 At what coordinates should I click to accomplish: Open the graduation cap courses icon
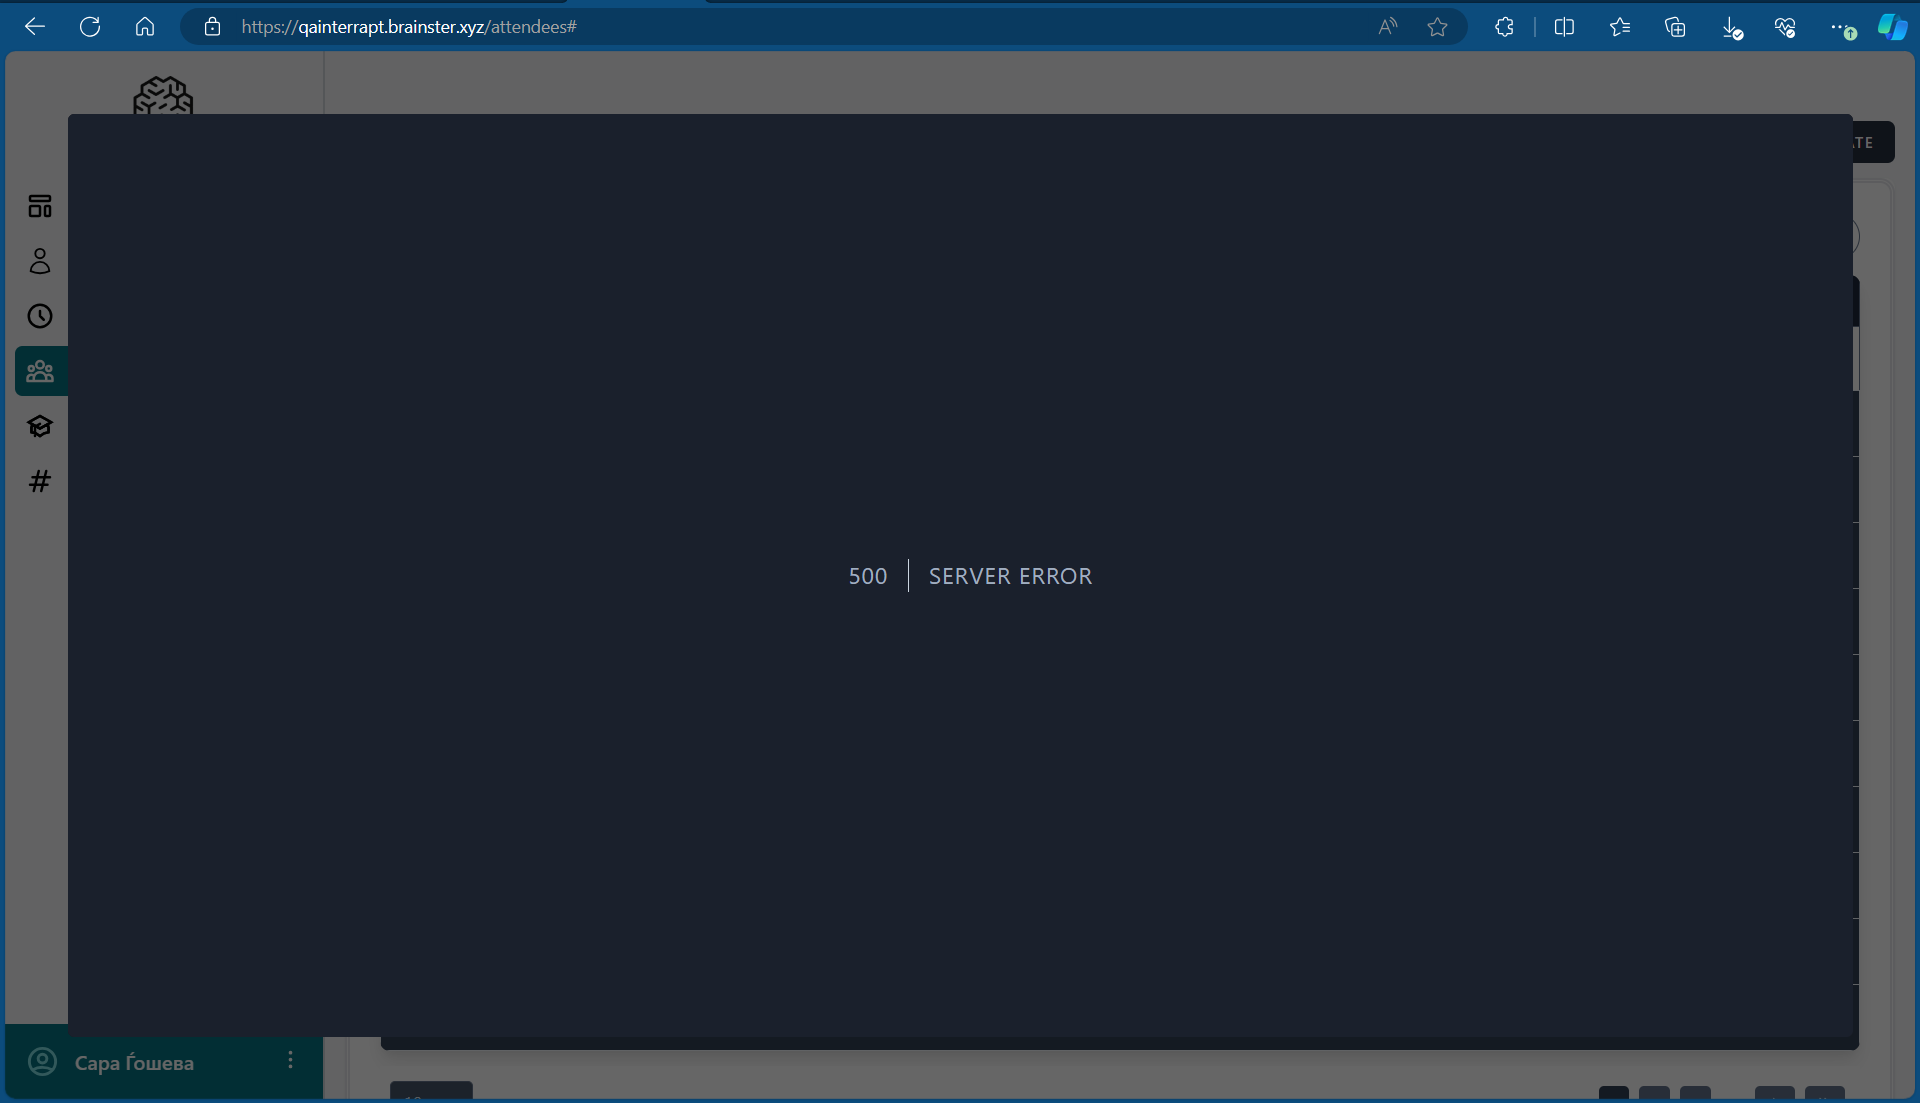click(x=40, y=426)
